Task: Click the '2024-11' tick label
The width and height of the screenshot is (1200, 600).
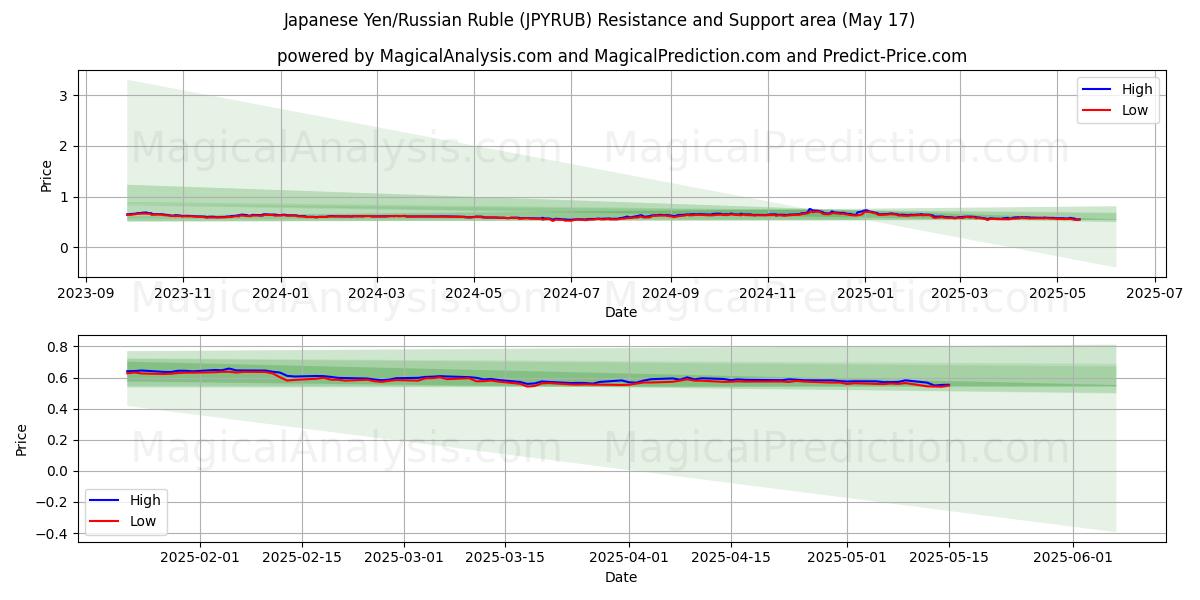Action: click(x=768, y=295)
